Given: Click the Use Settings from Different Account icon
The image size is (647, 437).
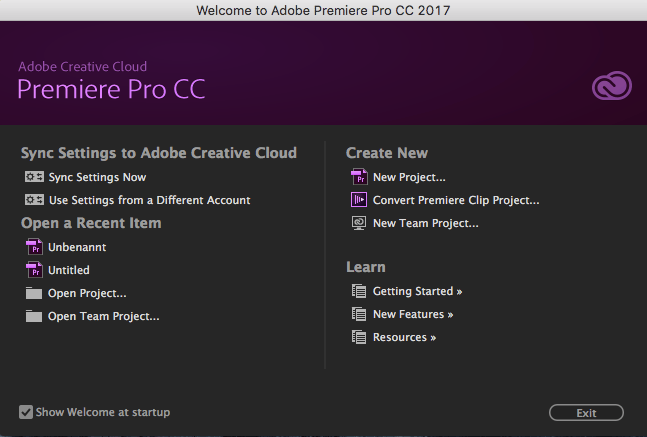Looking at the screenshot, I should click(x=34, y=200).
